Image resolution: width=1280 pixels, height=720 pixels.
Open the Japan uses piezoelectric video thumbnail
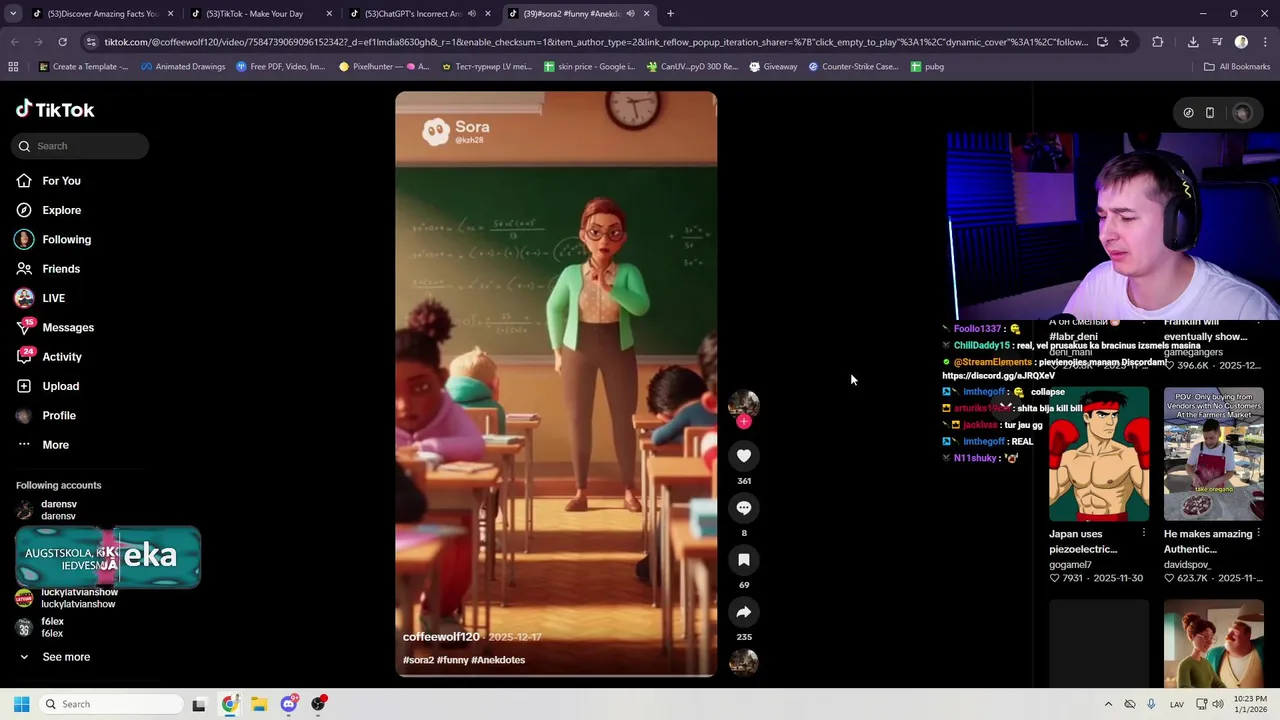1099,455
